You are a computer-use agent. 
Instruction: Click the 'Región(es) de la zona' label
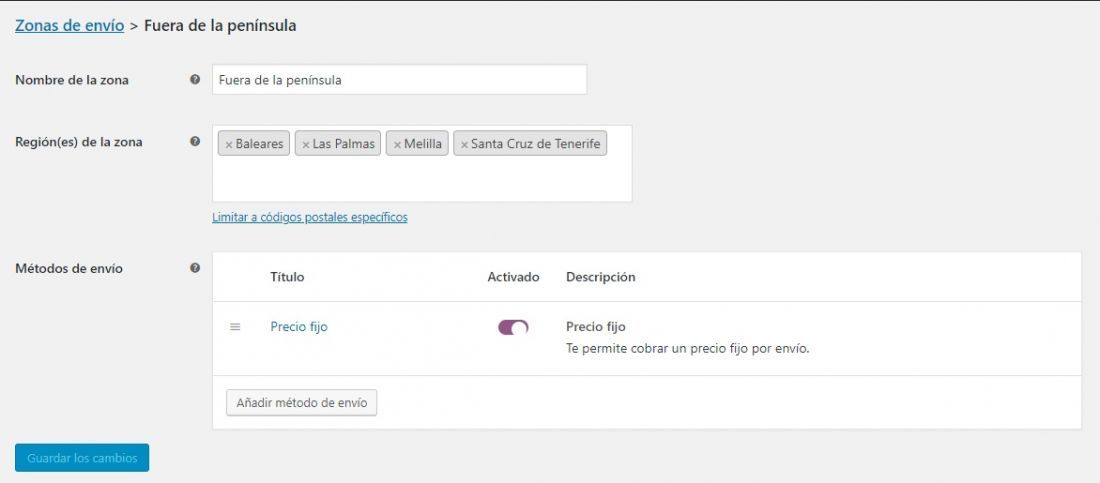[x=79, y=142]
